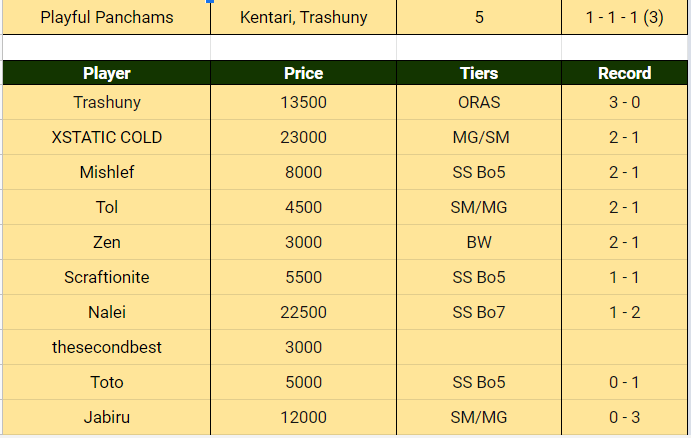Select the Kentari, Trashuny cell
The image size is (691, 438).
click(303, 17)
